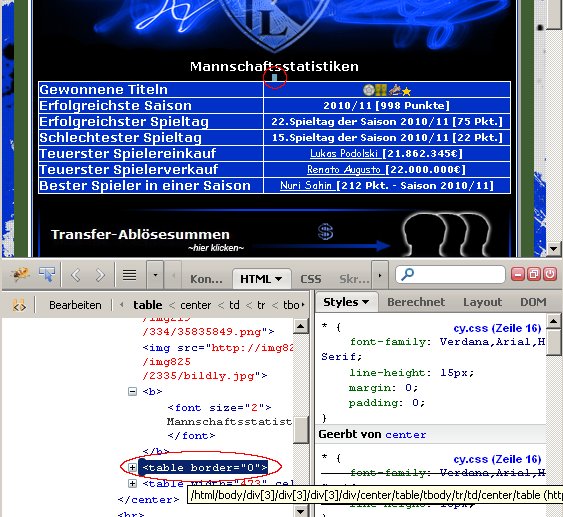Activate the element inspector pointer icon
The width and height of the screenshot is (563, 517).
(x=47, y=275)
